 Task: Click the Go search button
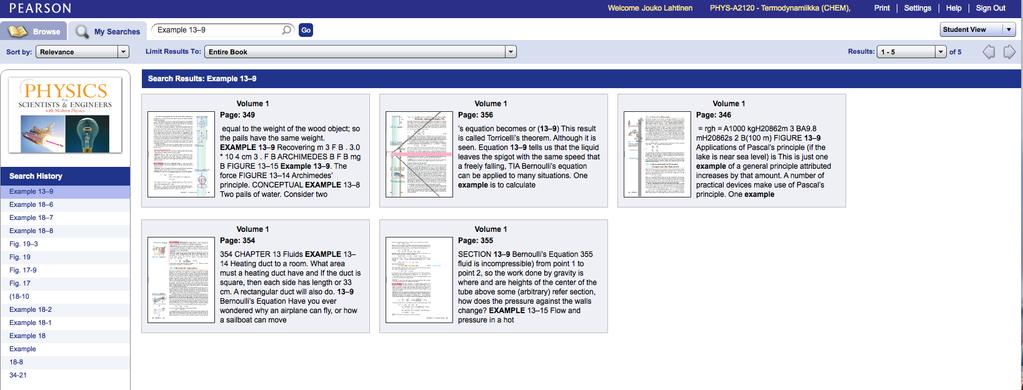[305, 30]
